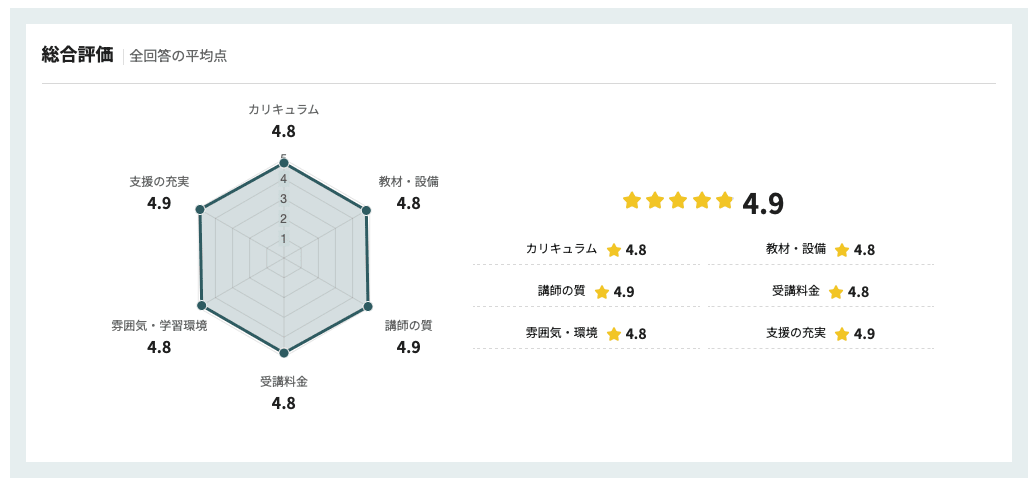
Task: Click the star icon beside 雰囲気・環境 rating
Action: pyautogui.click(x=614, y=334)
